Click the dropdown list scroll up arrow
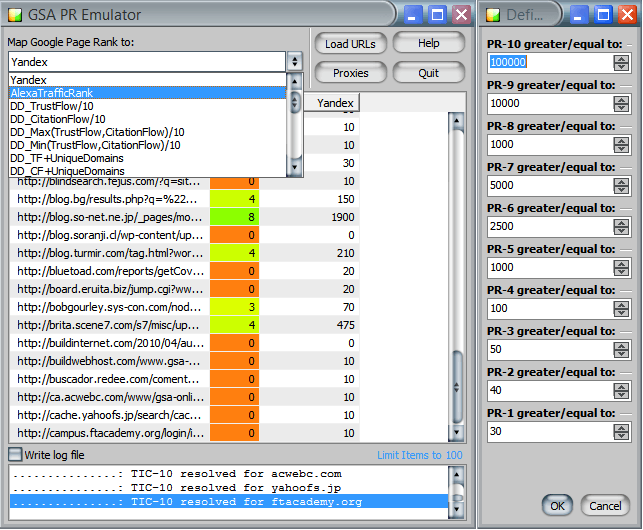Screen dimensions: 643x530 [294, 81]
